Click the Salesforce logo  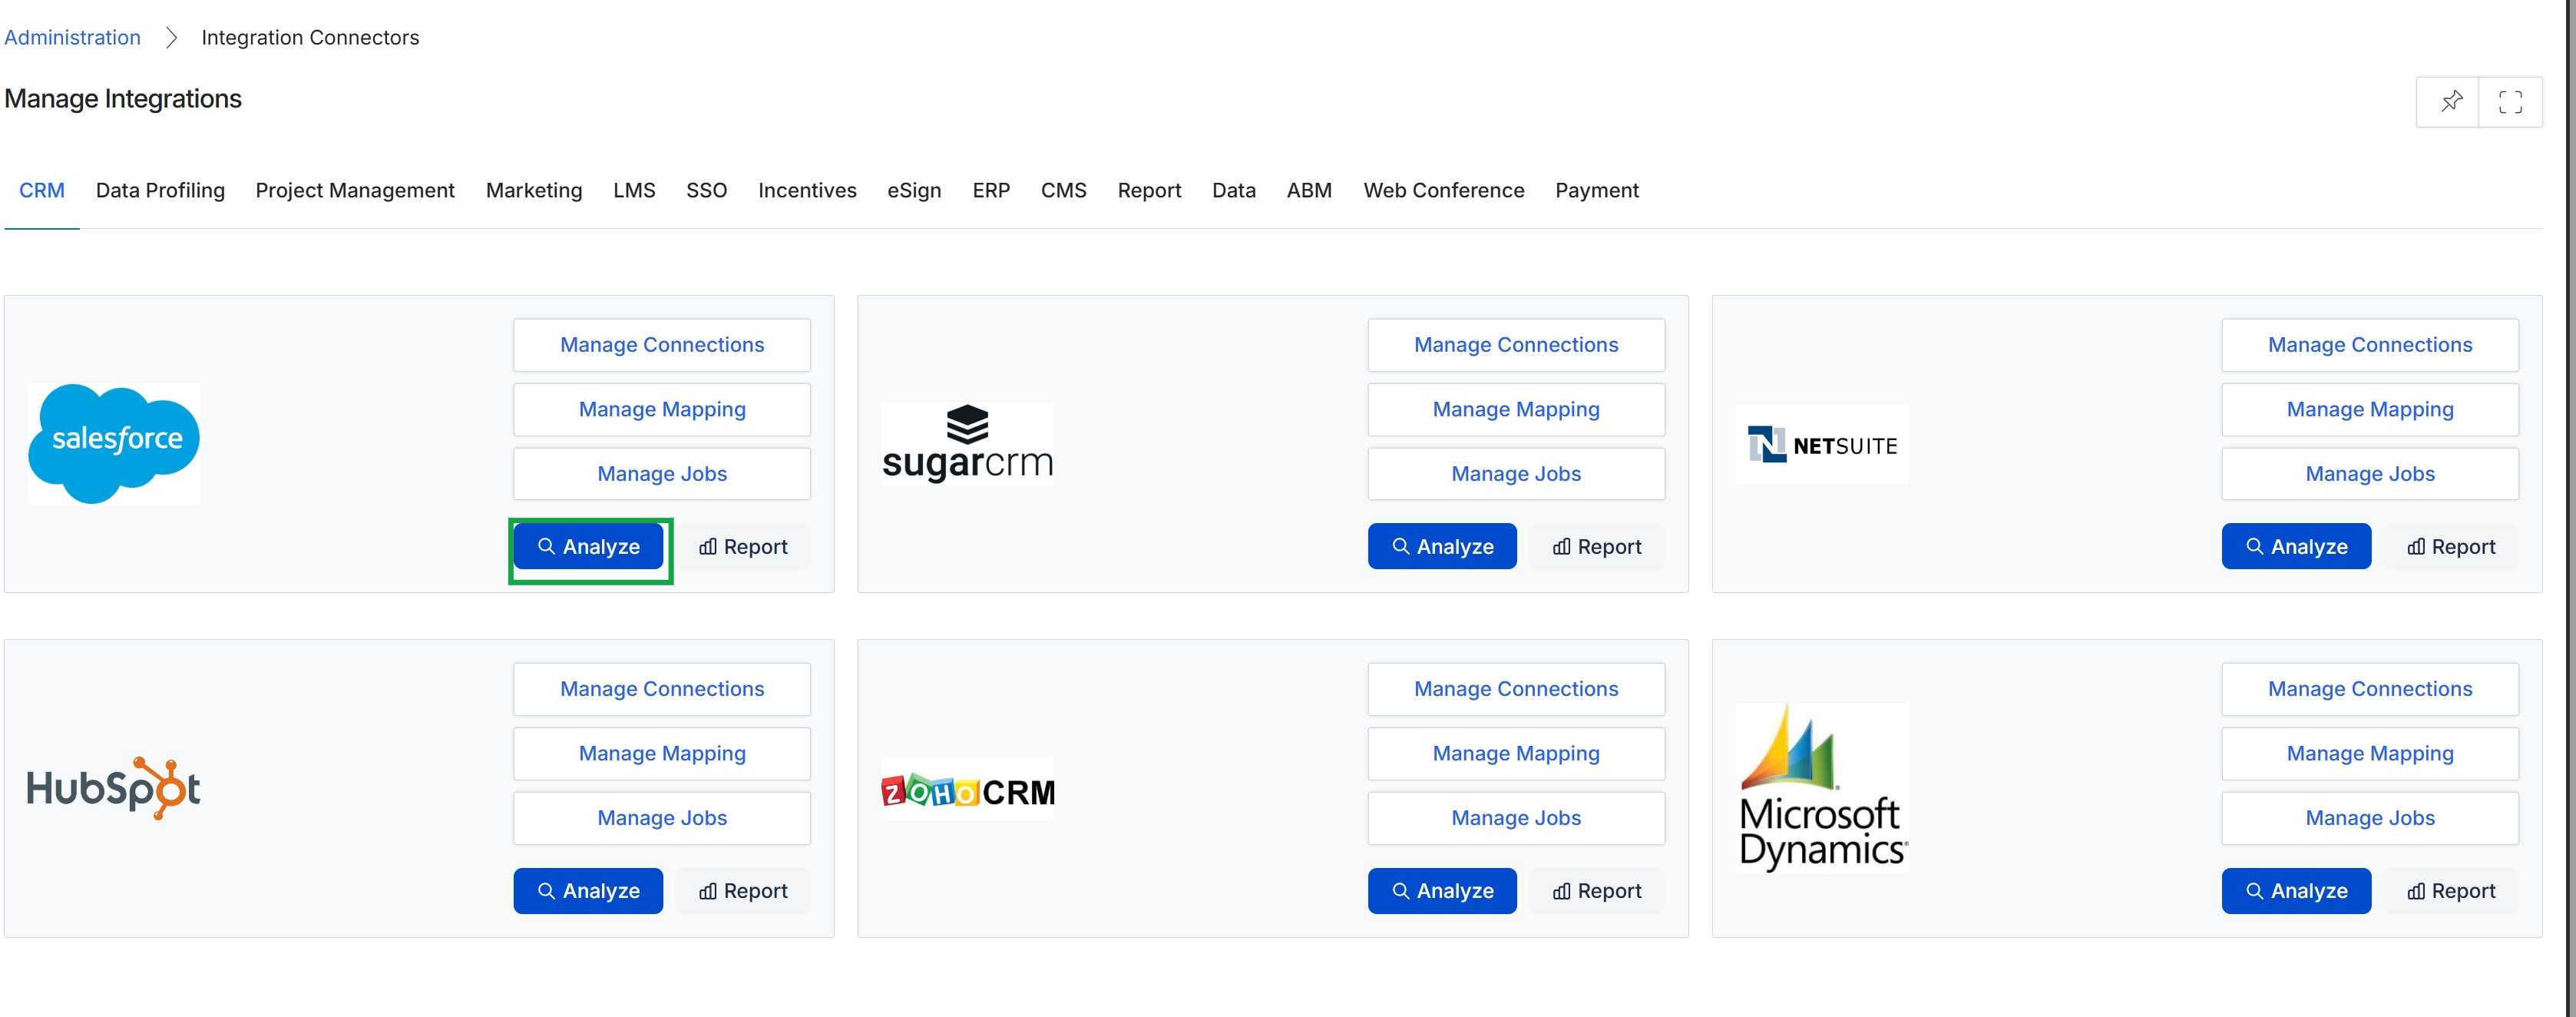coord(114,443)
